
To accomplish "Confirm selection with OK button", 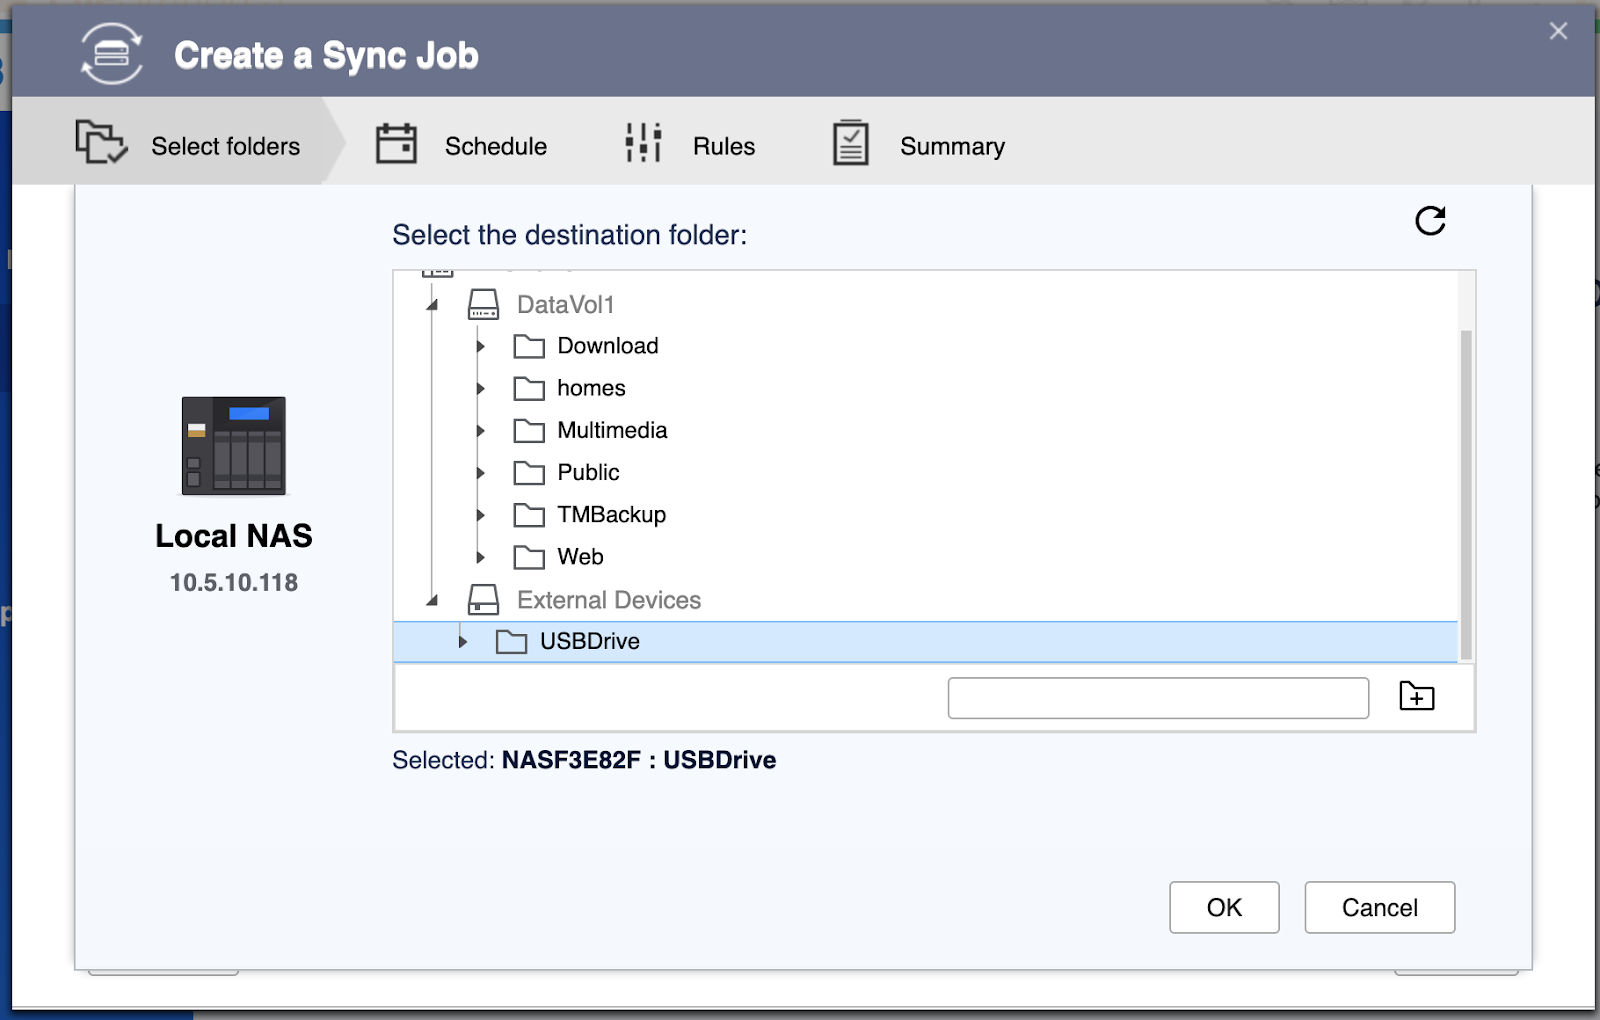I will click(1224, 907).
